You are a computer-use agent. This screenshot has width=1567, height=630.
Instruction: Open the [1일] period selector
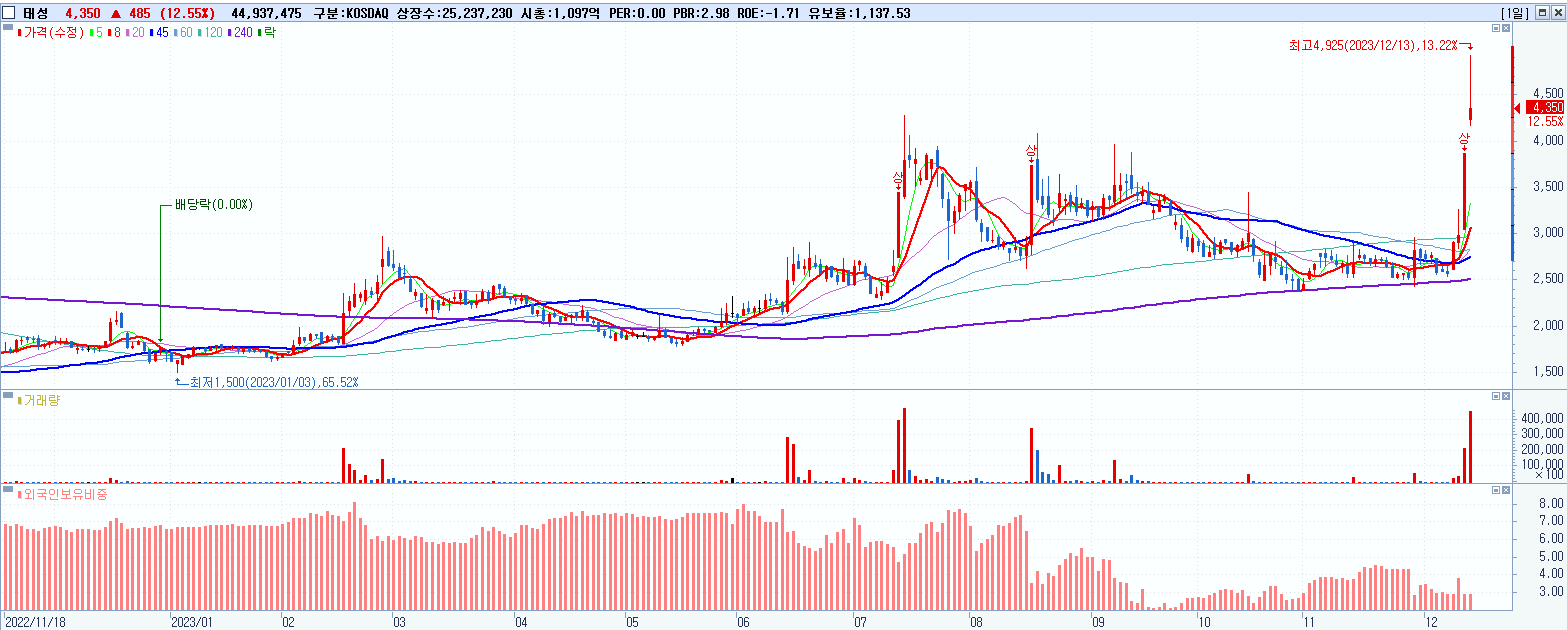coord(1516,12)
